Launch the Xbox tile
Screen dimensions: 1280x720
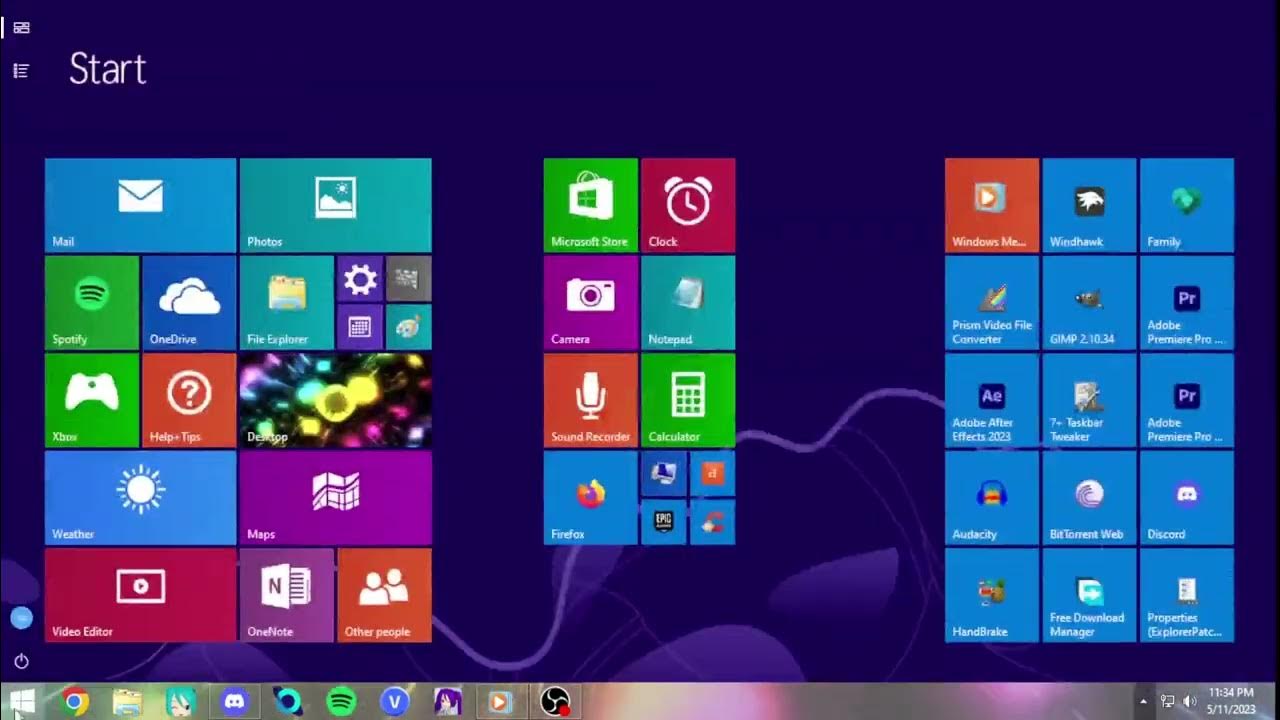(x=92, y=400)
